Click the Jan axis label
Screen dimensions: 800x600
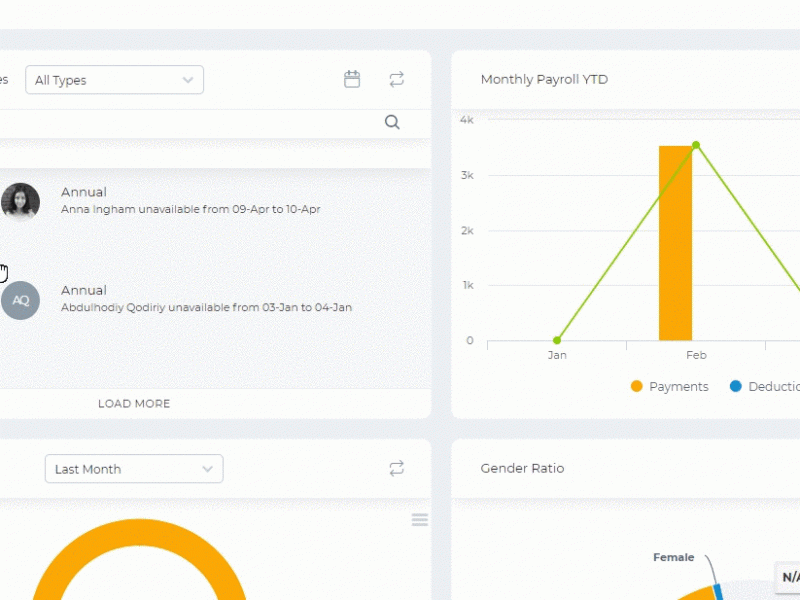(x=557, y=355)
